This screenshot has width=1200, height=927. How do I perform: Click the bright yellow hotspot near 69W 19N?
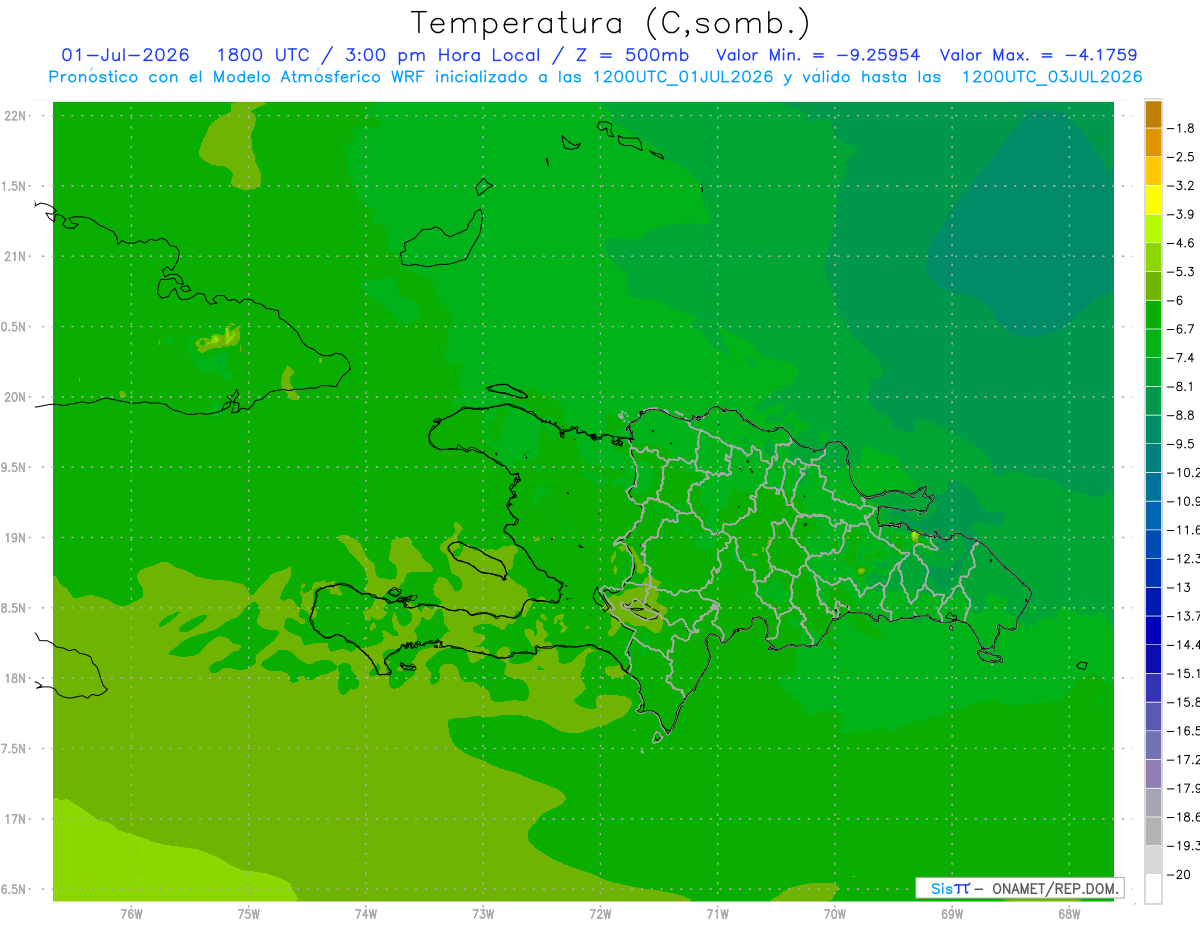point(914,538)
